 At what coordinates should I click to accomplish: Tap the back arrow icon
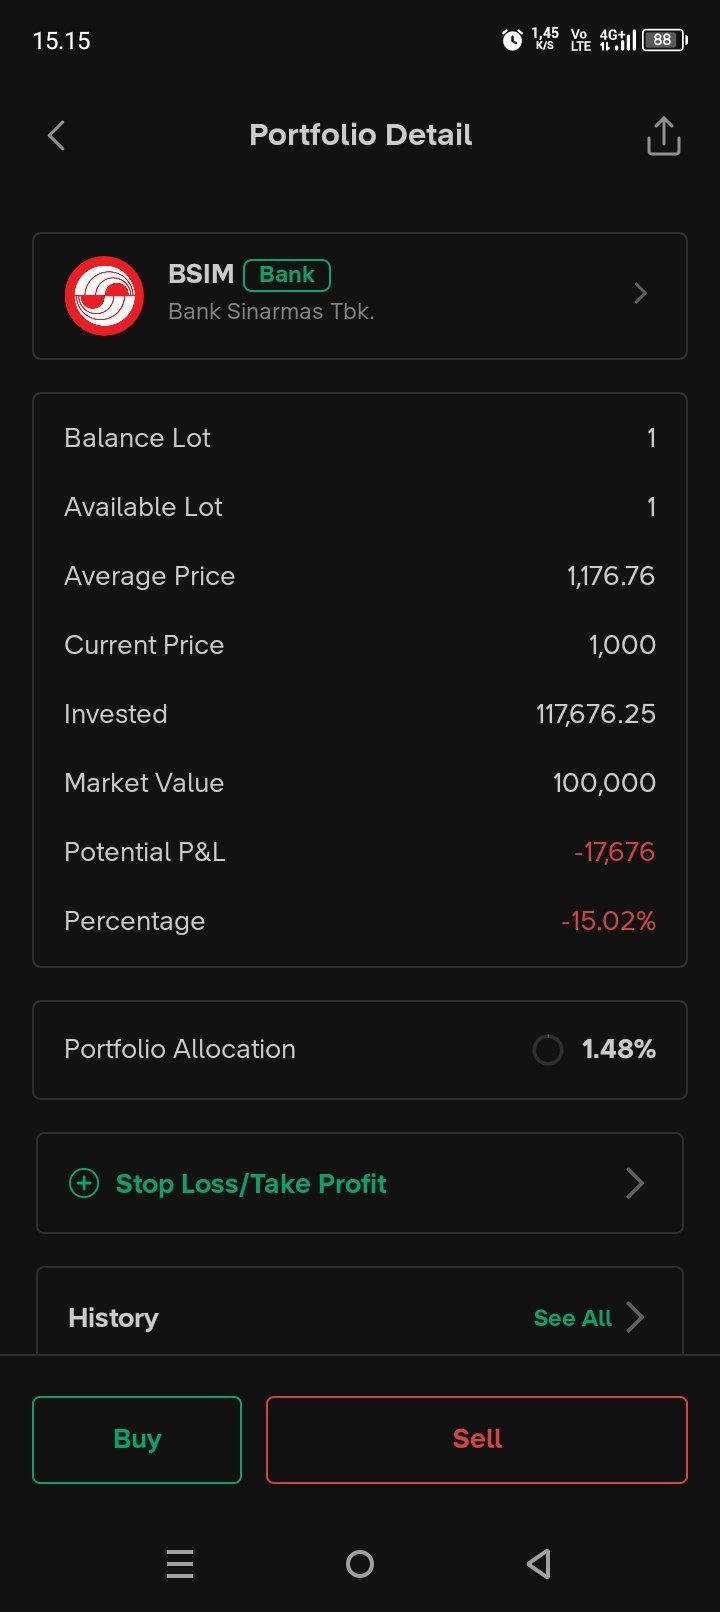pos(56,136)
